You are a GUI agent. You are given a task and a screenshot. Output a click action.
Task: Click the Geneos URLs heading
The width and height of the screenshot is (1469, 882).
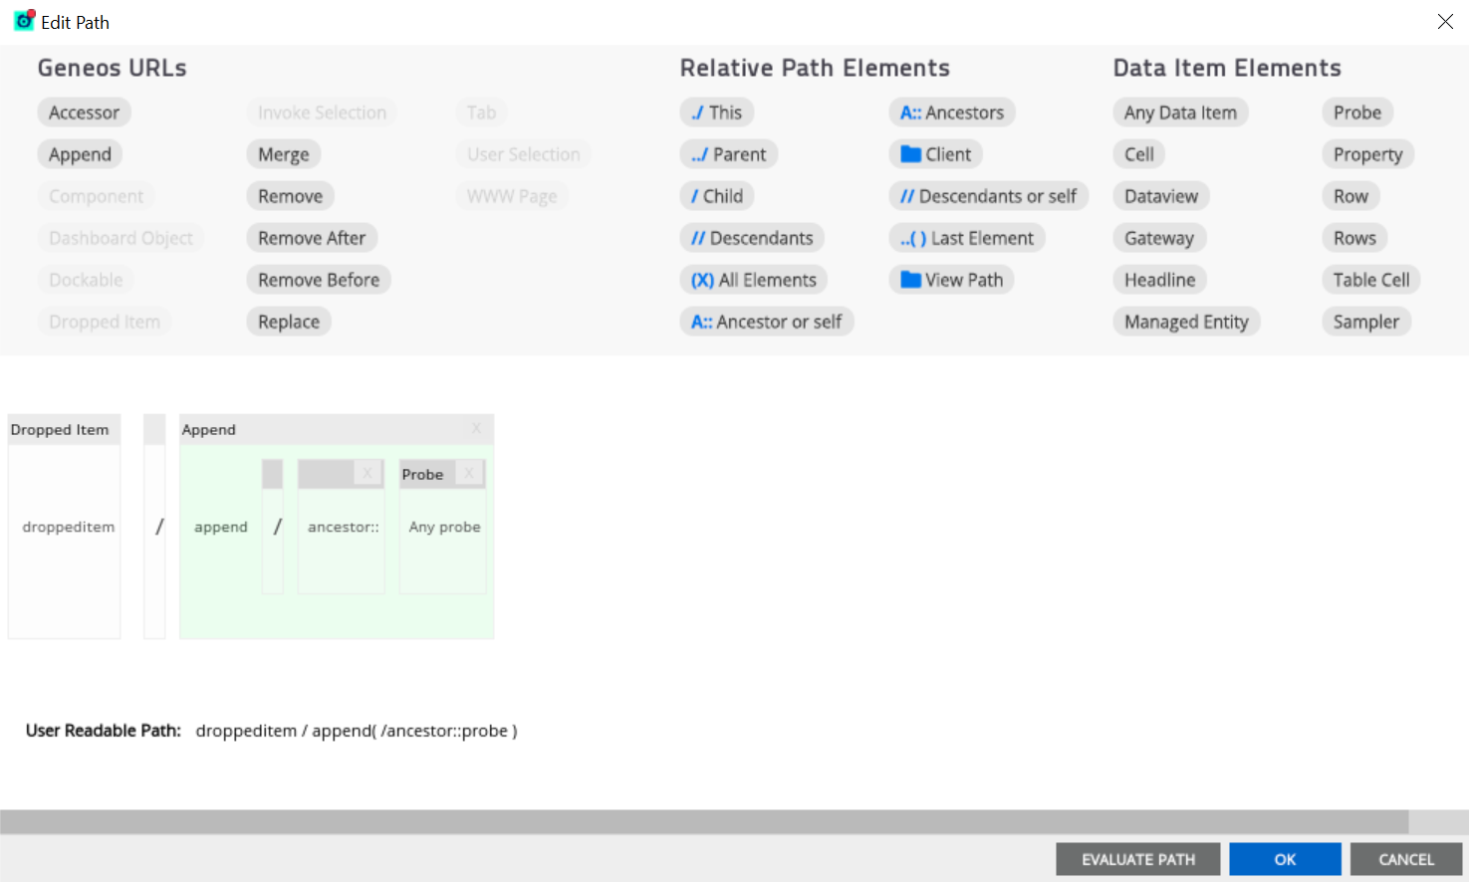112,68
